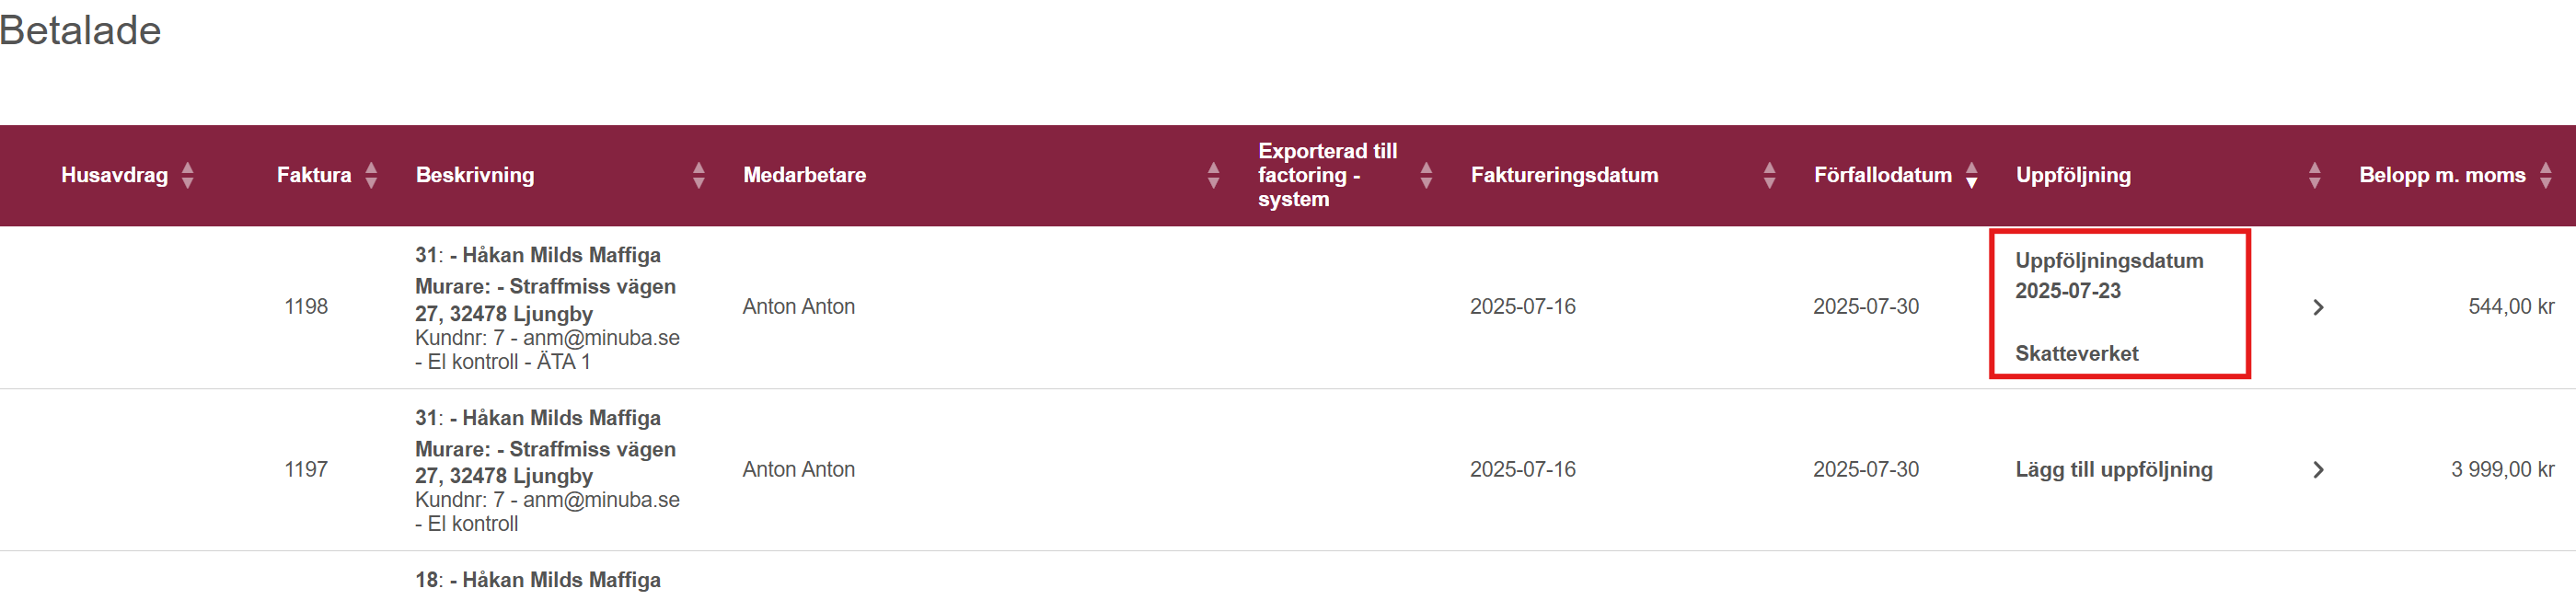Screen dimensions: 2576x600
Task: Select the Faktureringsdatum column header
Action: [1564, 175]
